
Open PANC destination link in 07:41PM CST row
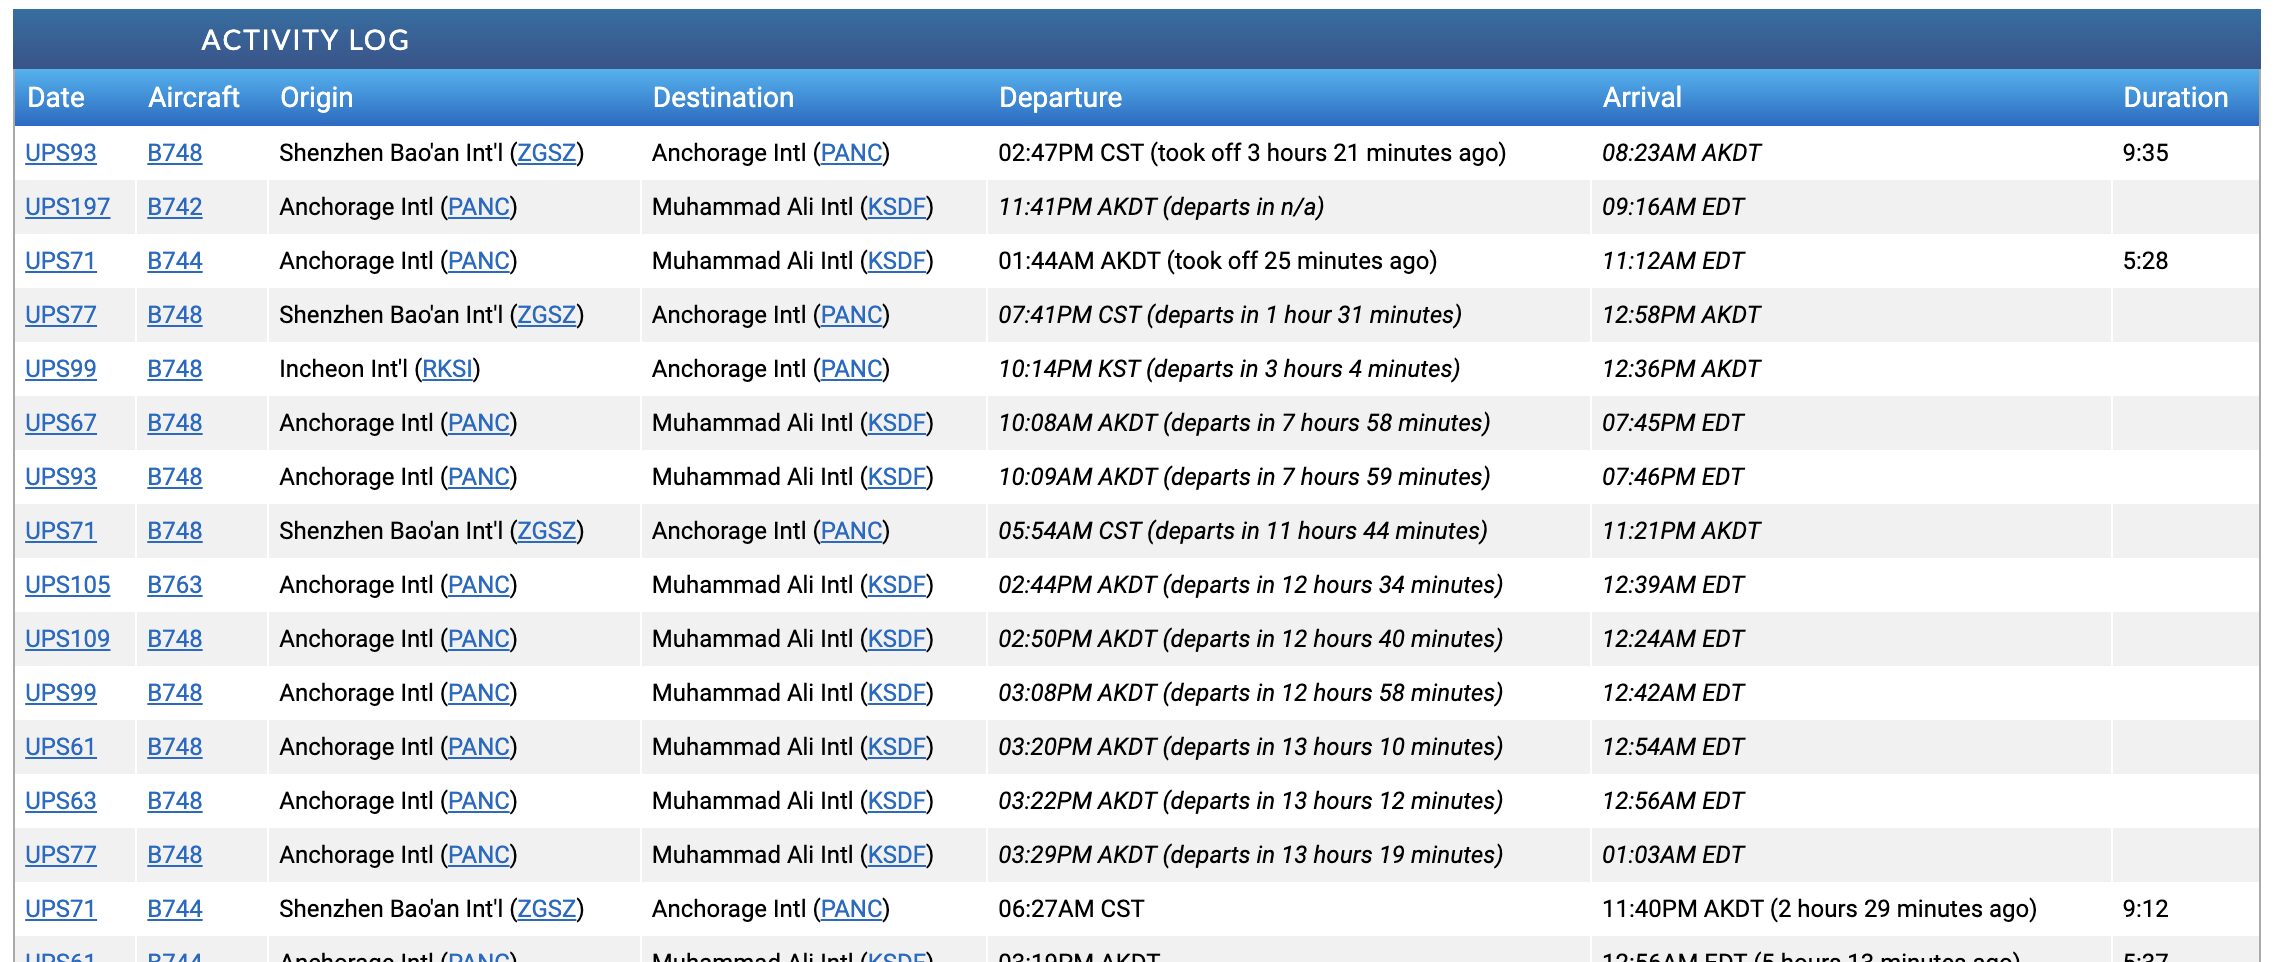click(x=852, y=315)
